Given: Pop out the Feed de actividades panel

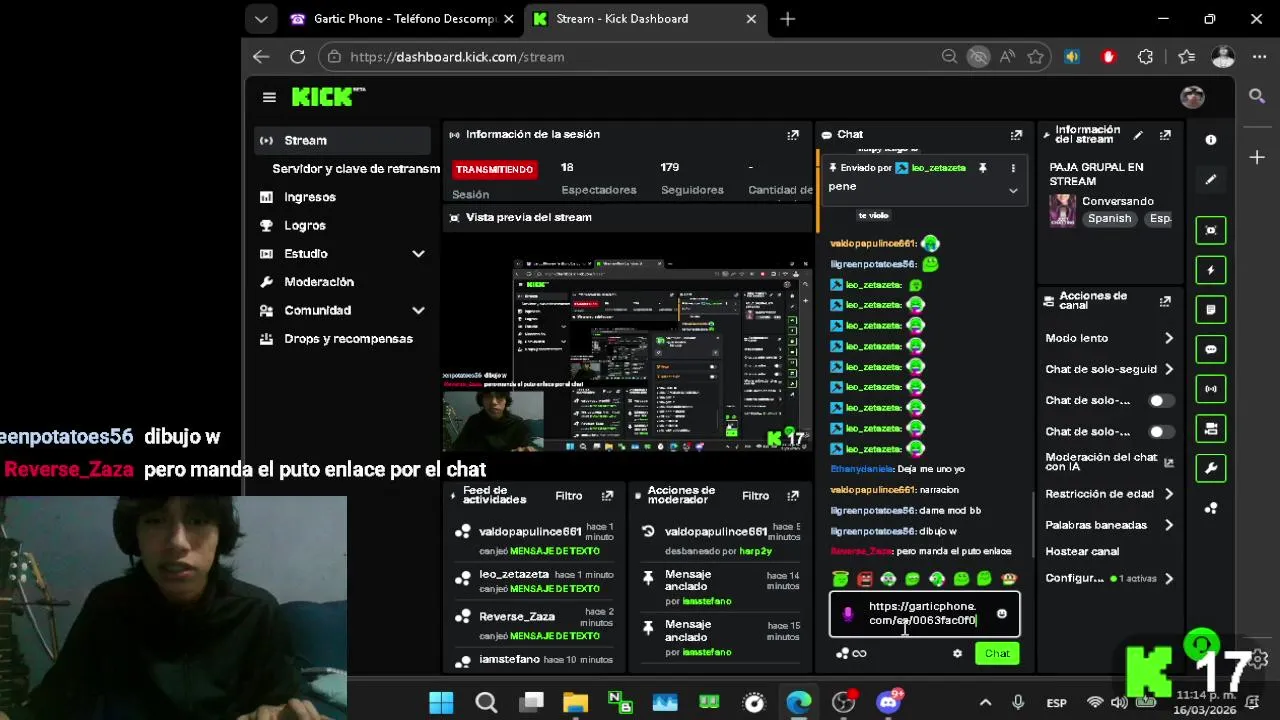Looking at the screenshot, I should coord(607,496).
